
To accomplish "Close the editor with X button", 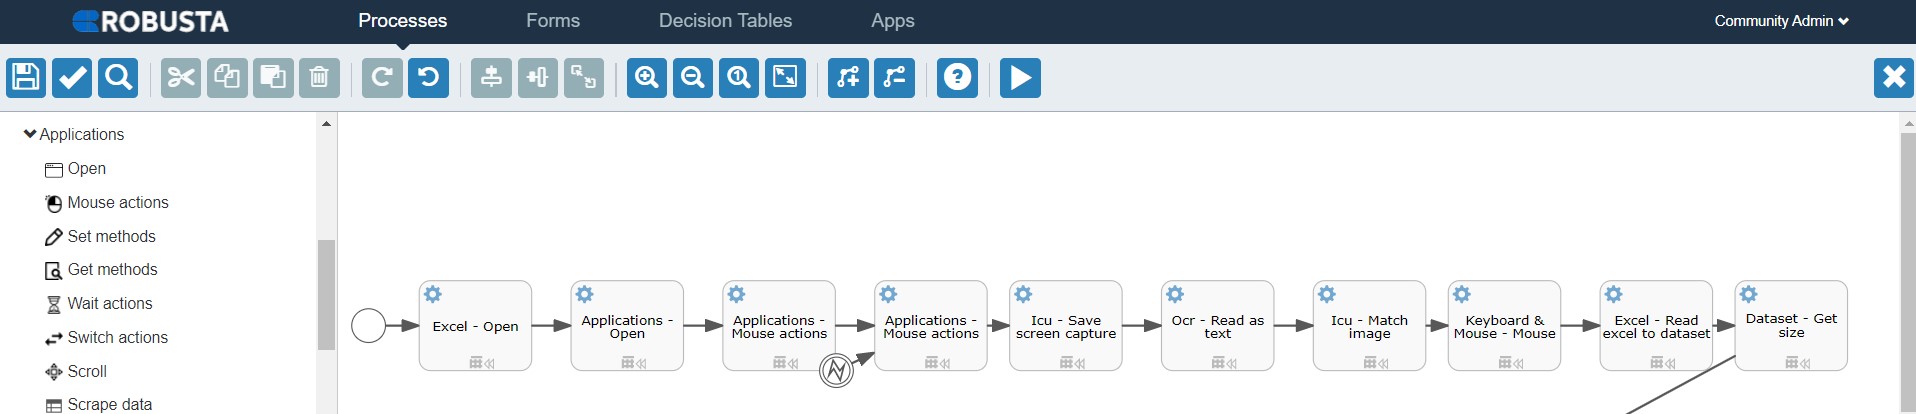I will [1893, 78].
